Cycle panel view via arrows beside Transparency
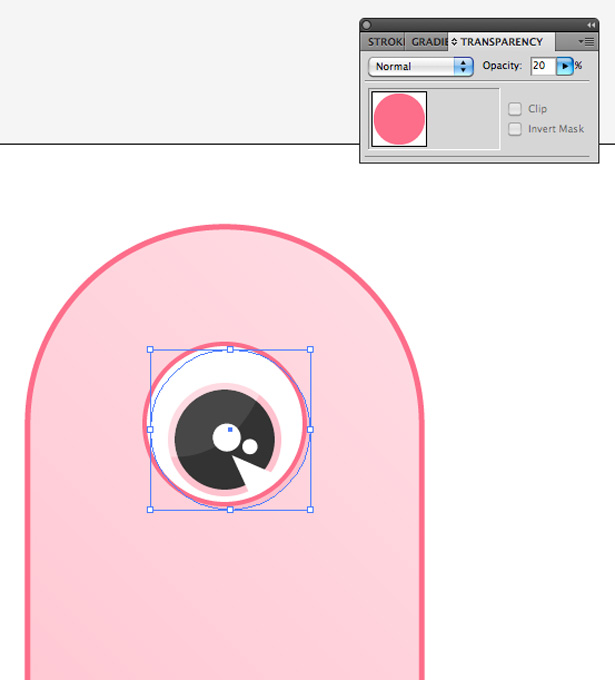 click(x=454, y=42)
